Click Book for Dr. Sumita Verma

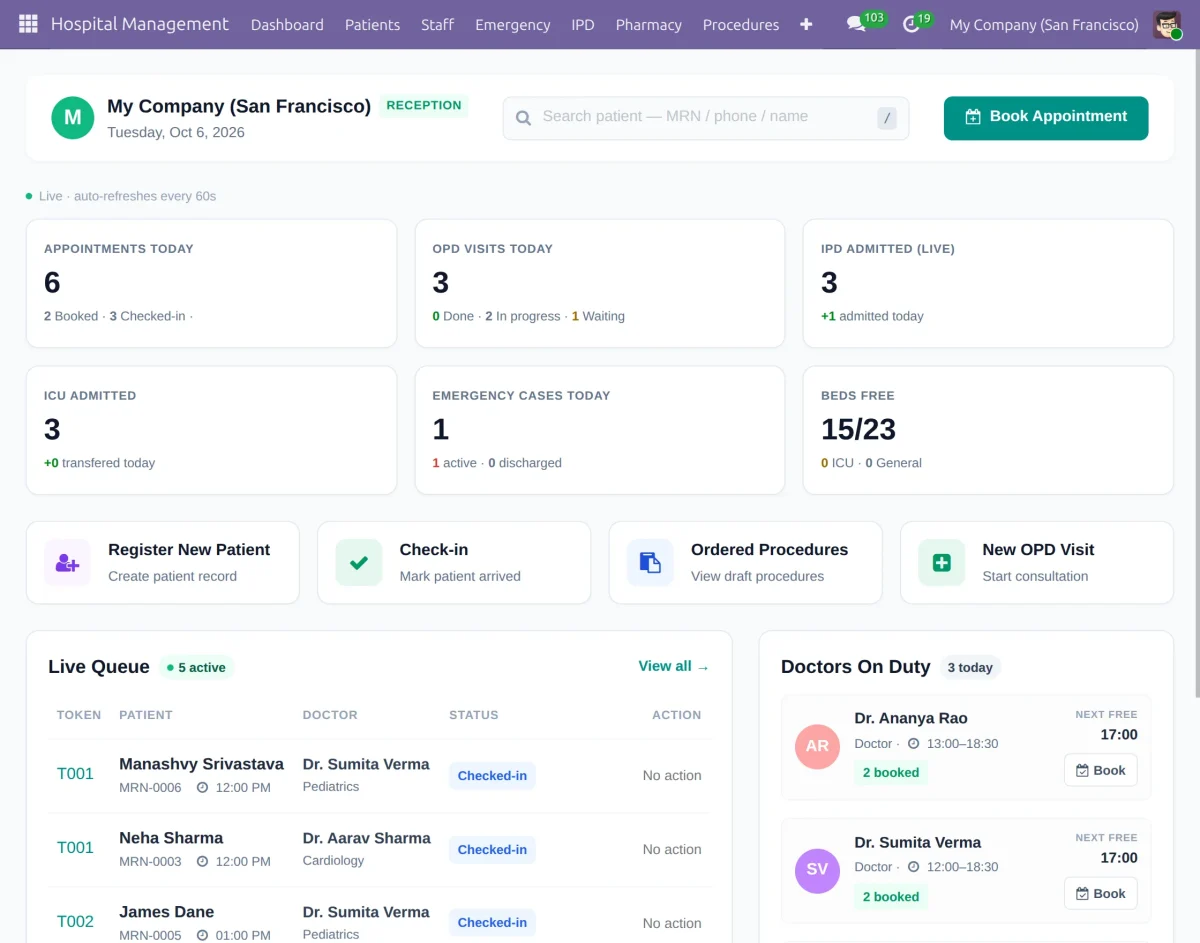[x=1100, y=894]
